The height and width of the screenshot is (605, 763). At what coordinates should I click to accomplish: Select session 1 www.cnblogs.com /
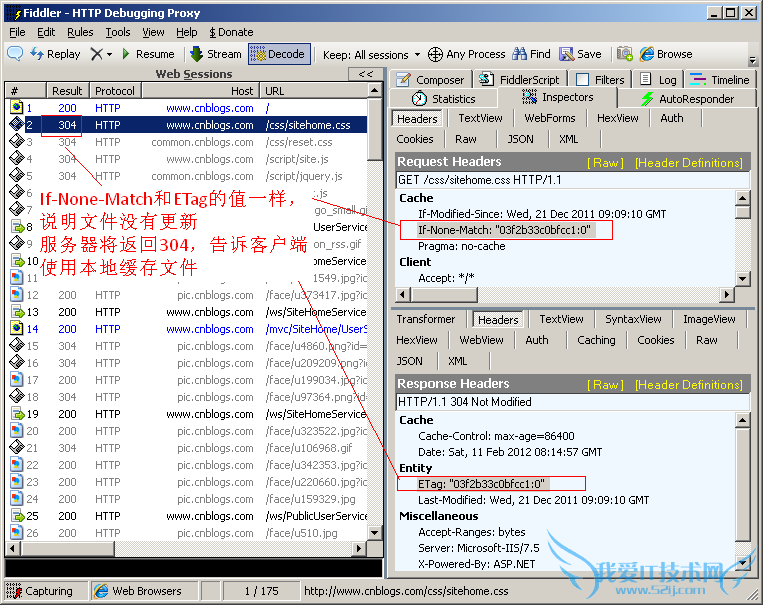pyautogui.click(x=188, y=108)
